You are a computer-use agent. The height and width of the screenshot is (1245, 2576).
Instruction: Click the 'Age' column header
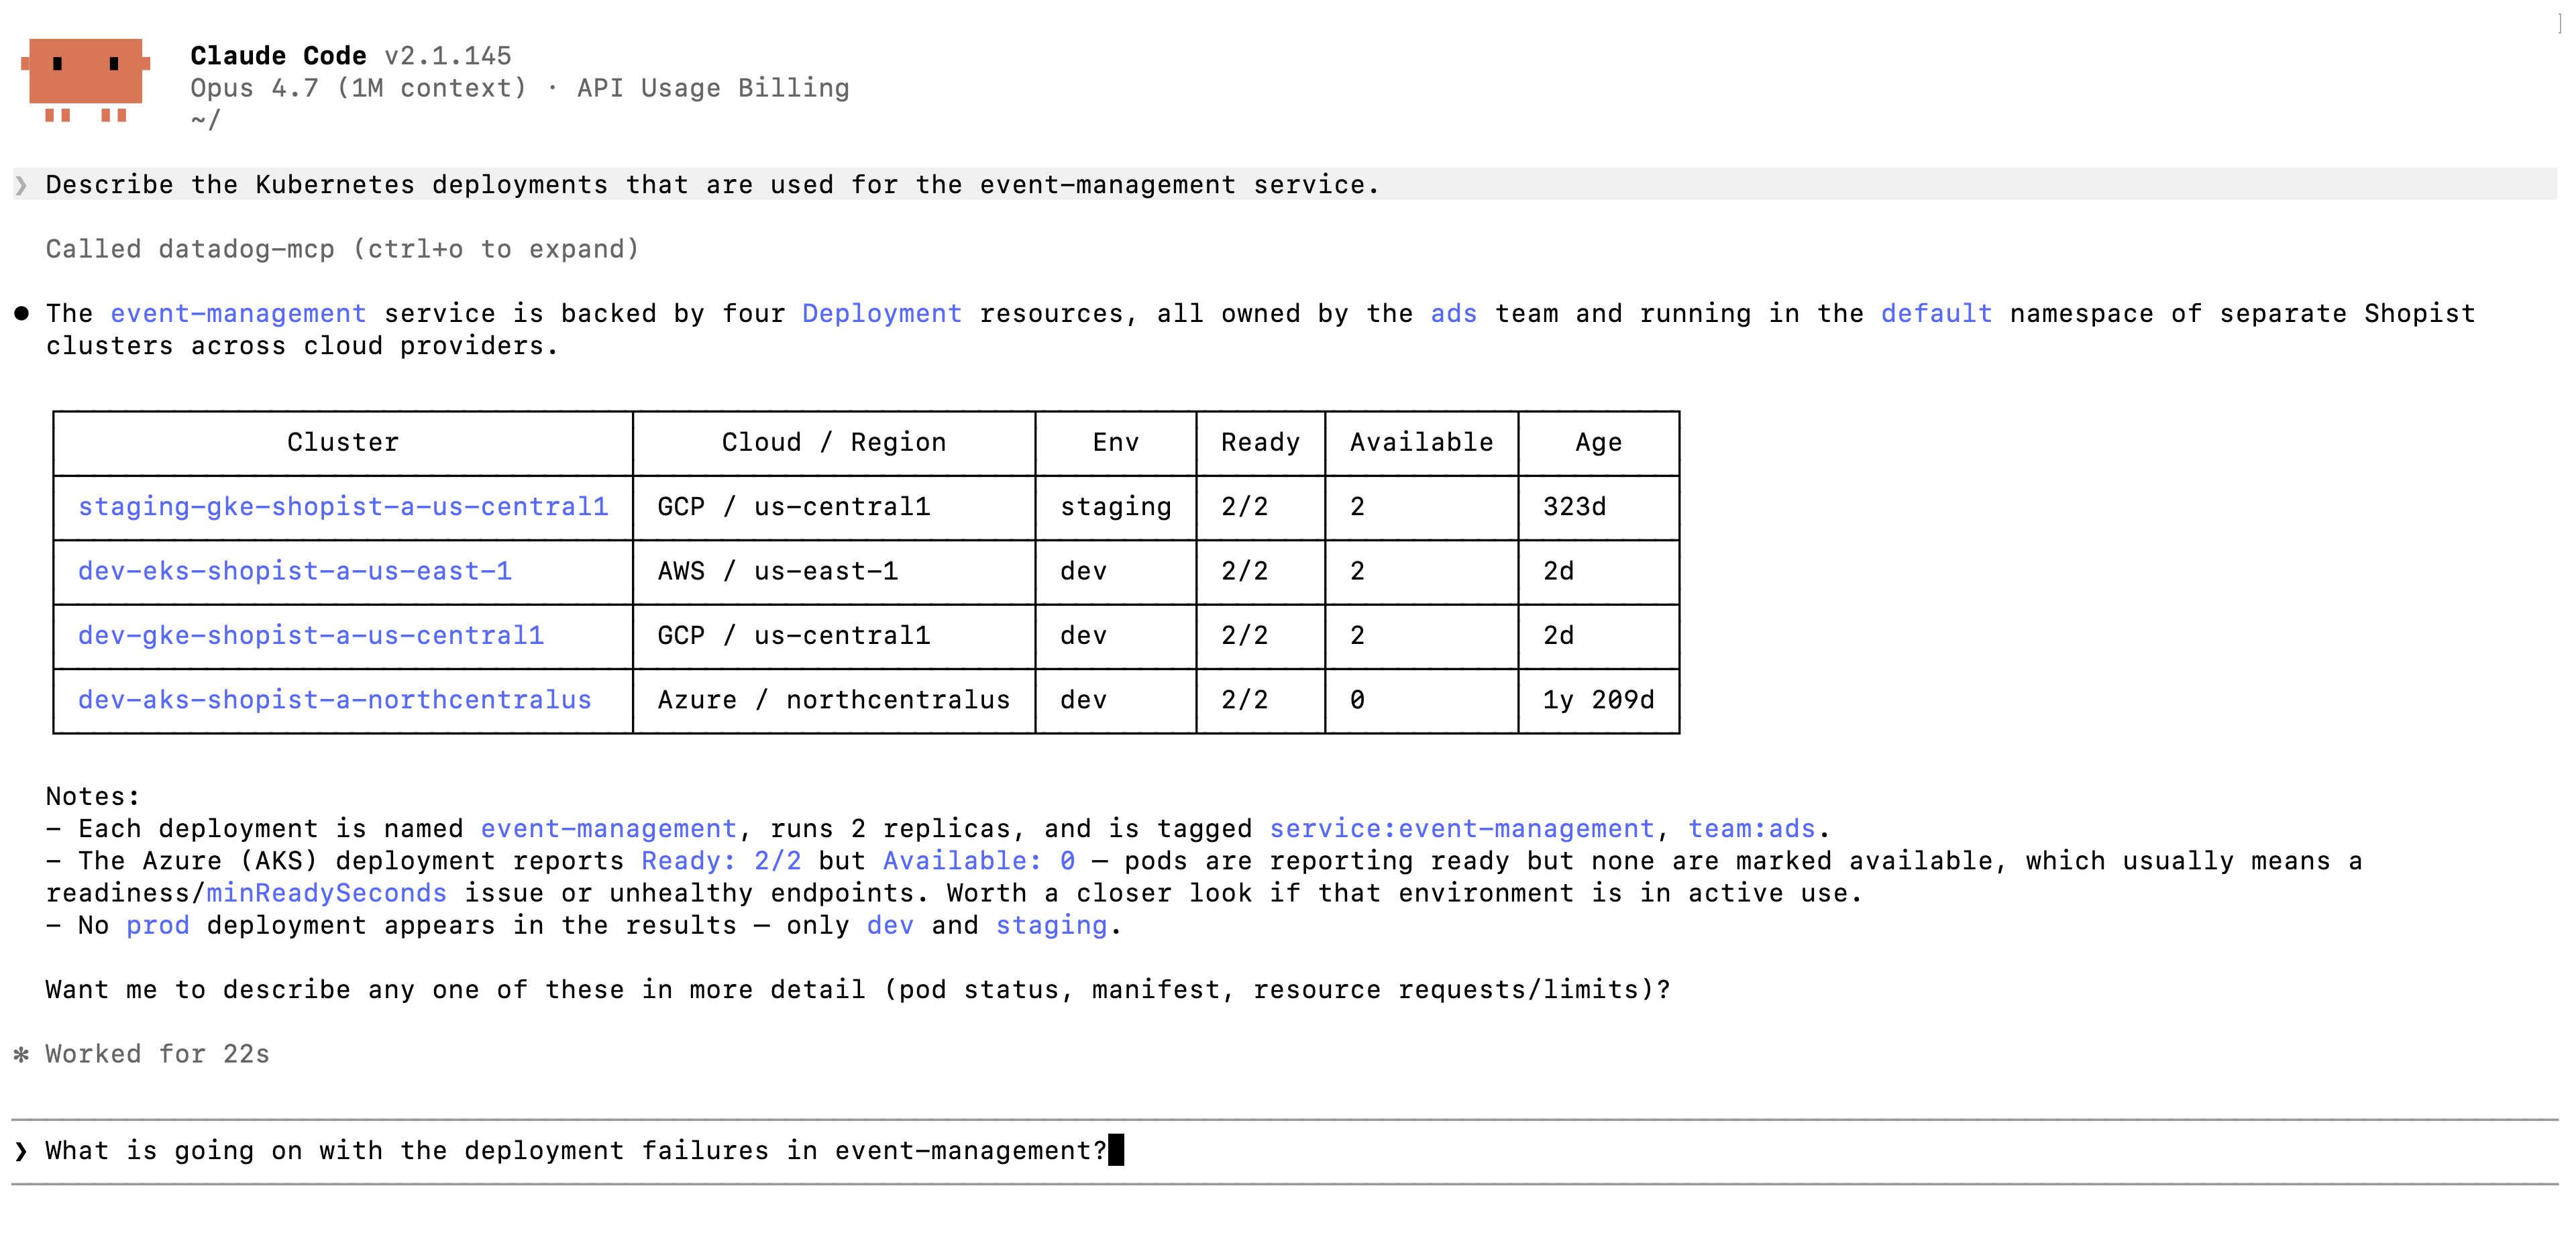click(1599, 442)
